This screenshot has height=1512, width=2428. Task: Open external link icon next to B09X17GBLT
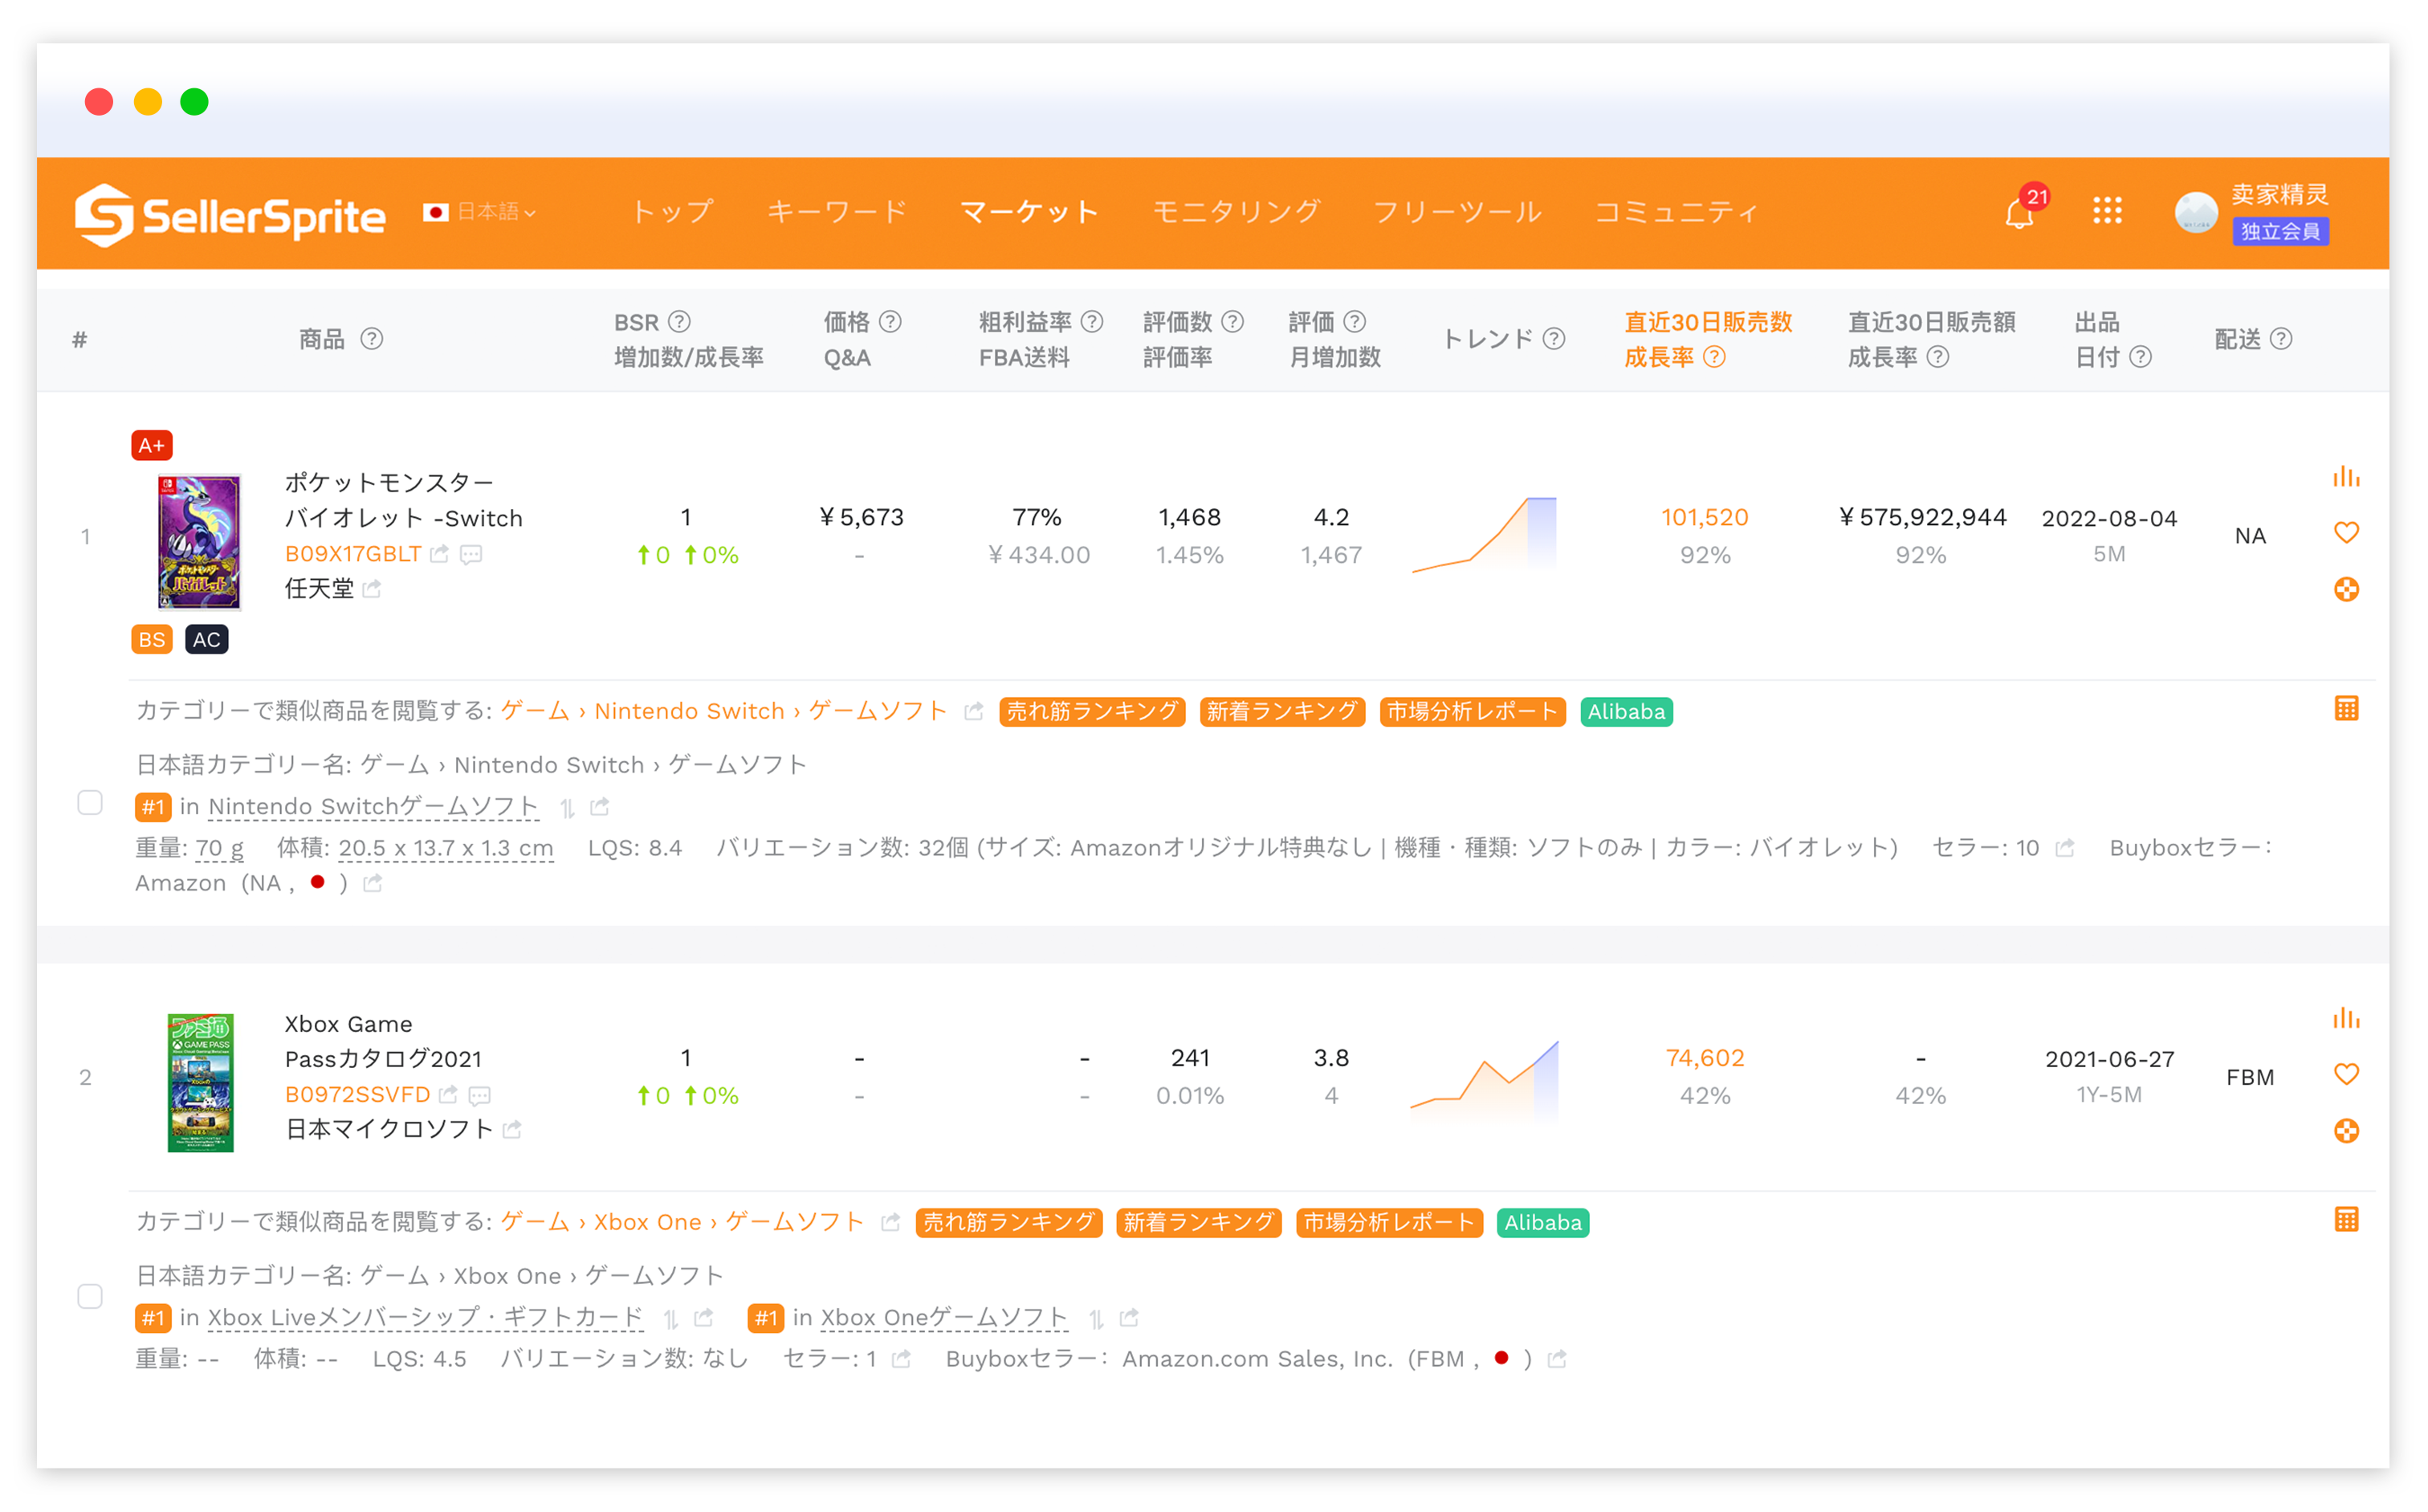tap(439, 554)
